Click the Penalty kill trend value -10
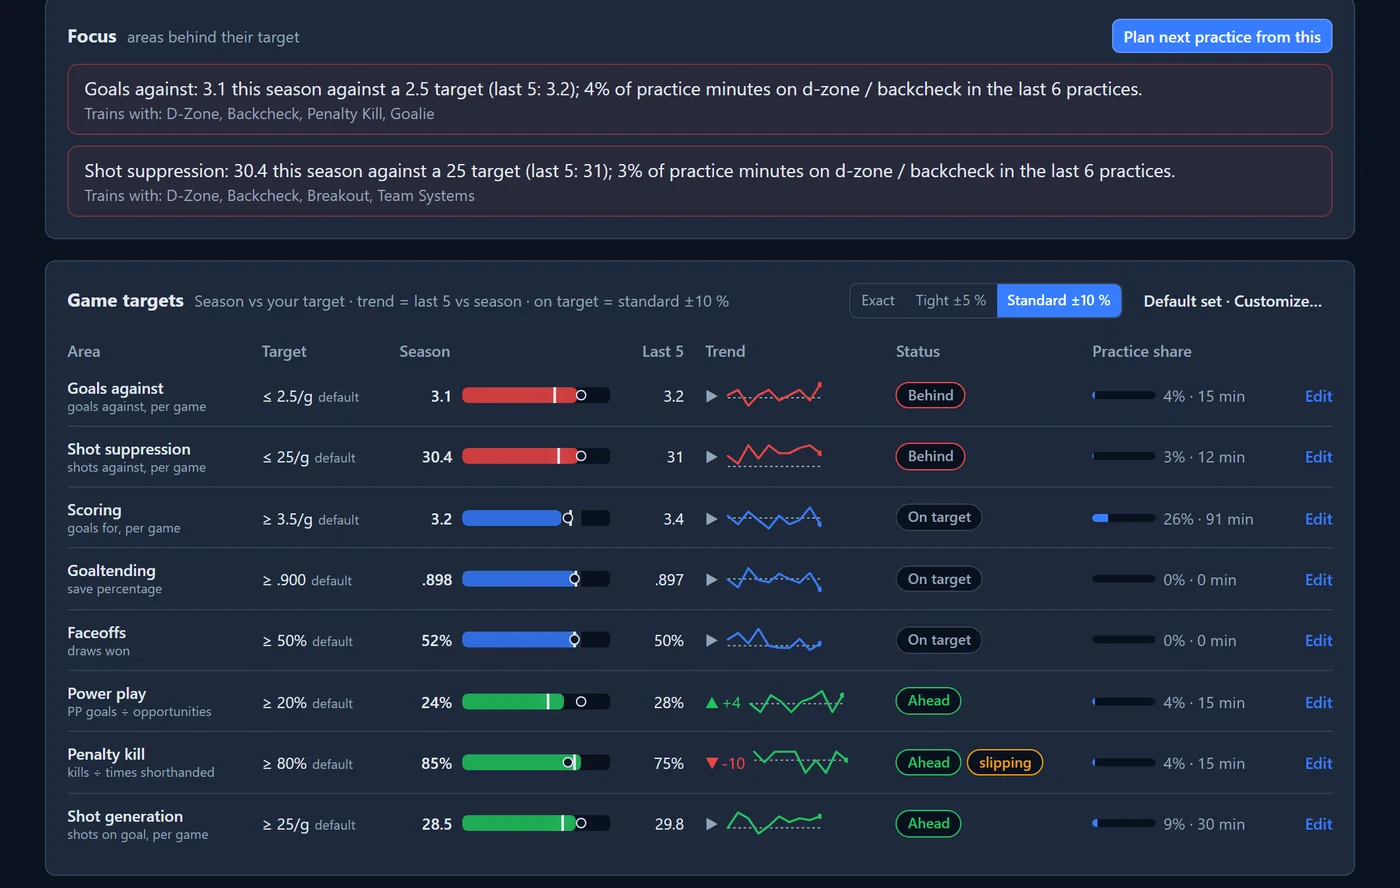 click(x=733, y=763)
